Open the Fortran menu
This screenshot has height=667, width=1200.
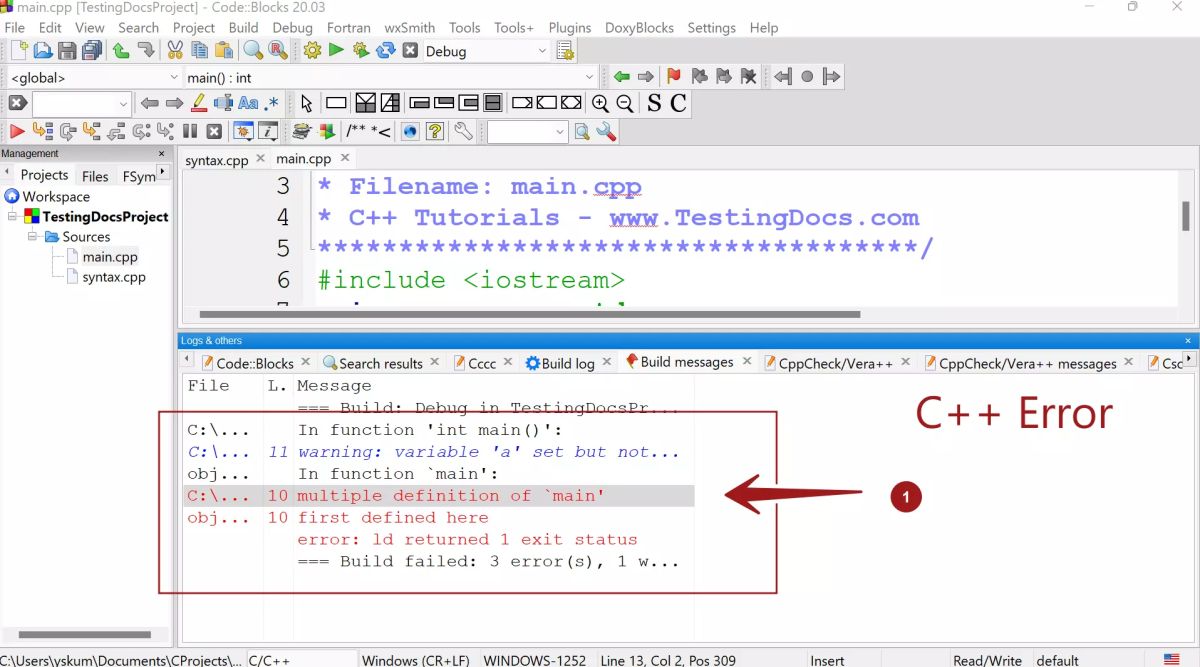348,27
